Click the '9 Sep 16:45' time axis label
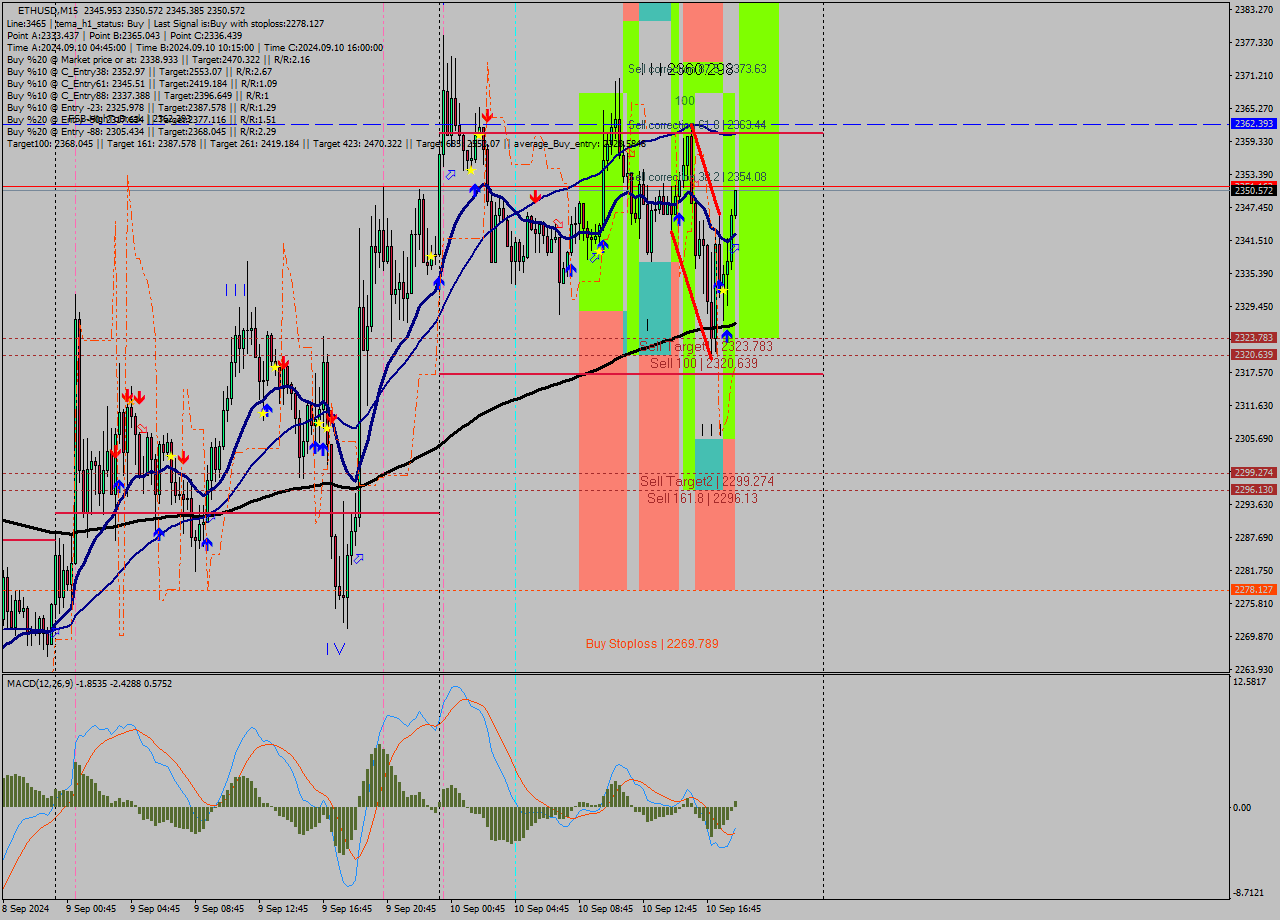The image size is (1280, 920). pyautogui.click(x=347, y=909)
